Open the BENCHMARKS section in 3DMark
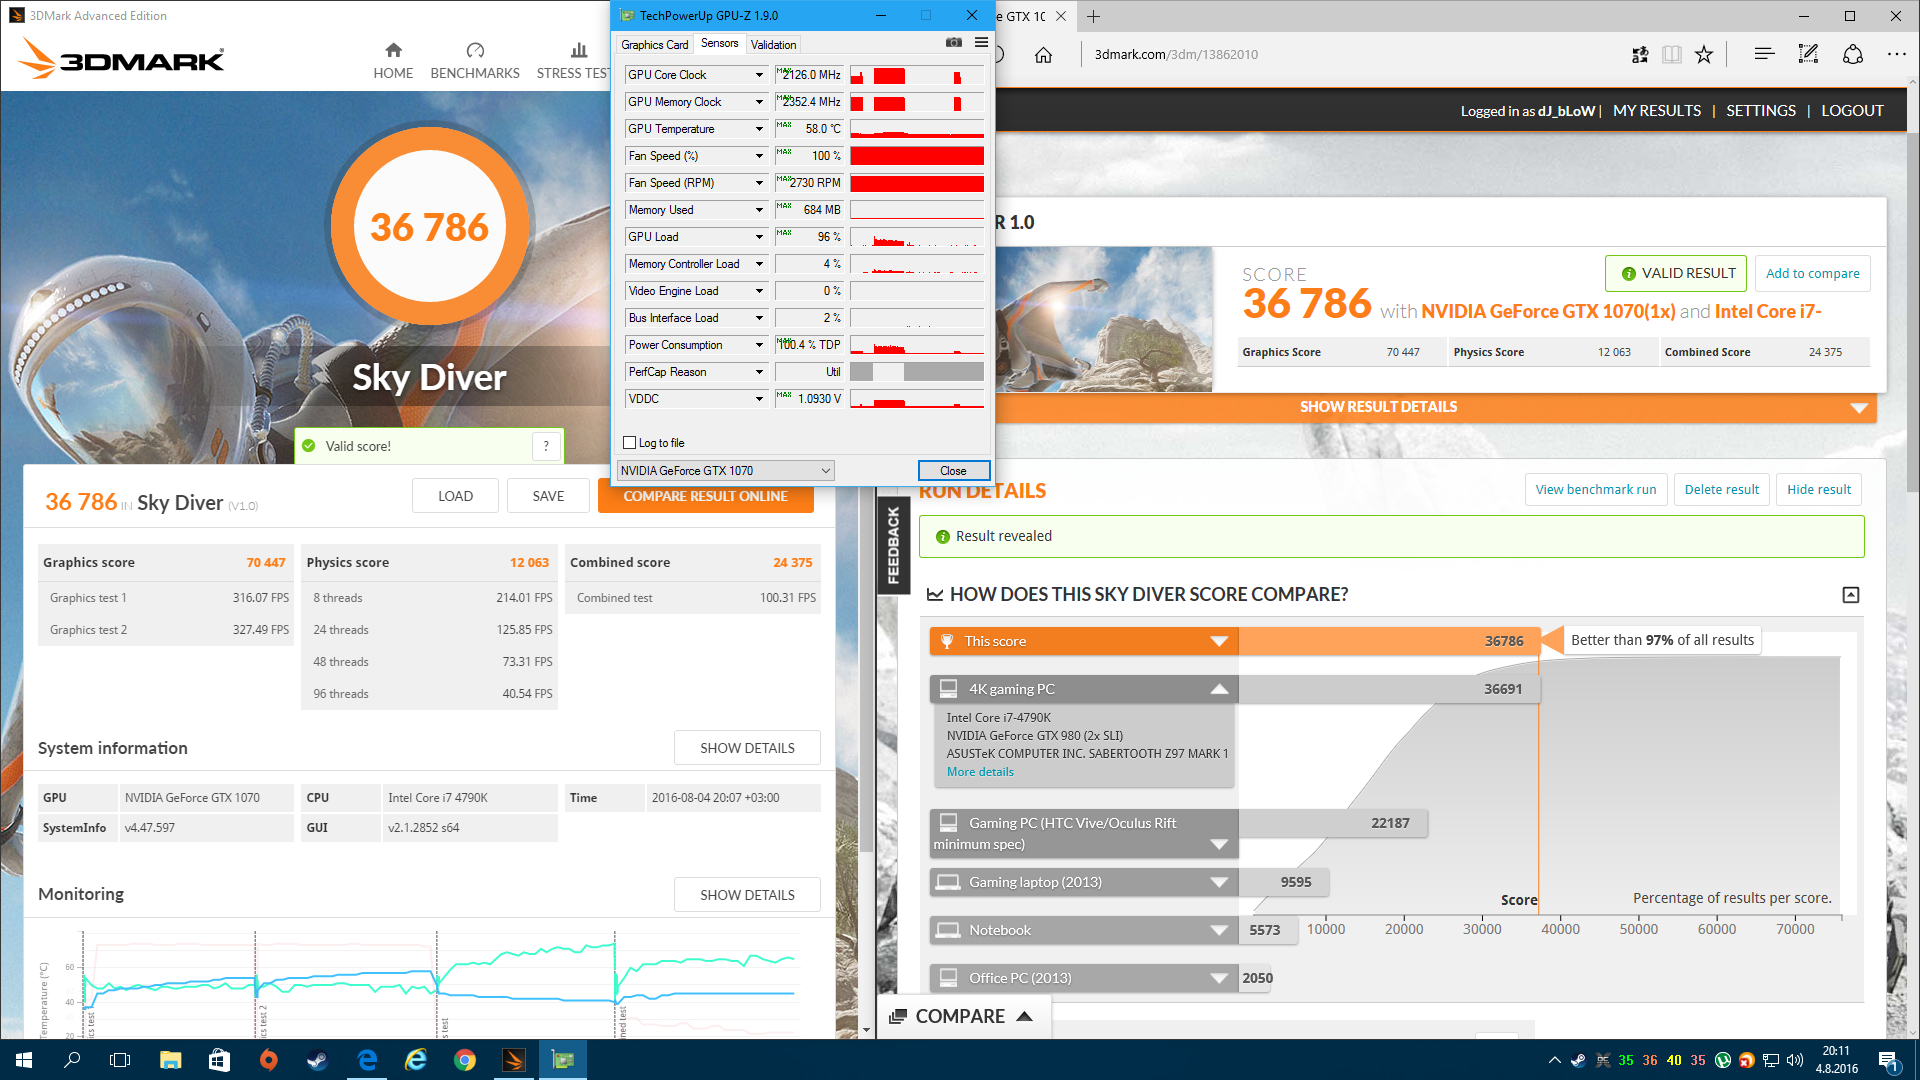 [475, 61]
